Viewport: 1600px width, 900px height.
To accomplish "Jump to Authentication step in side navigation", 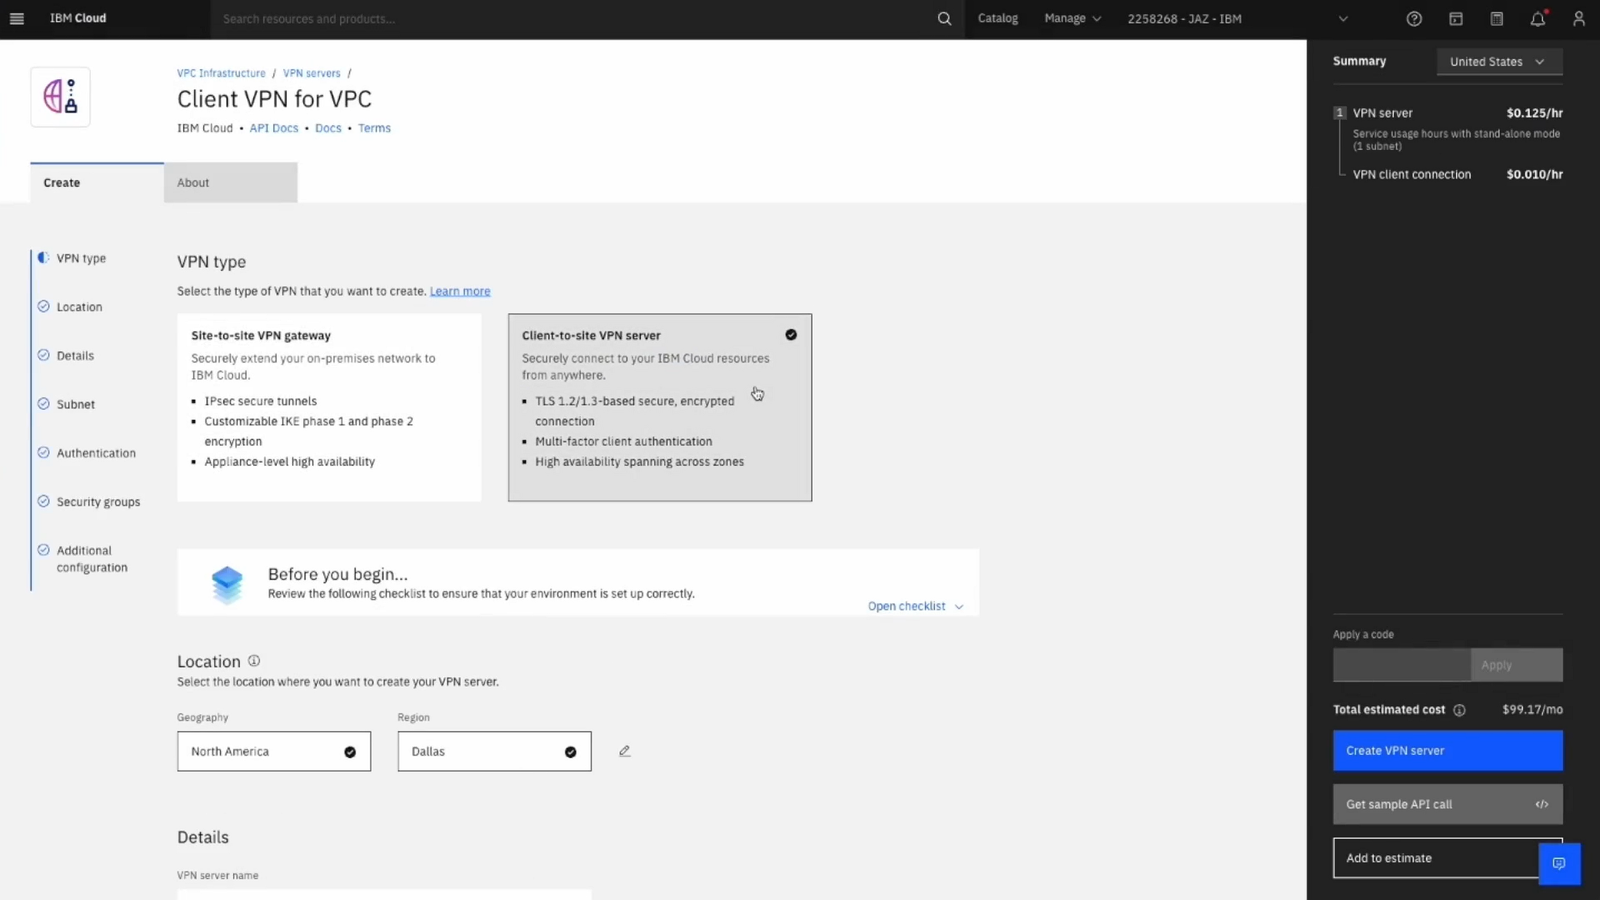I will (96, 453).
